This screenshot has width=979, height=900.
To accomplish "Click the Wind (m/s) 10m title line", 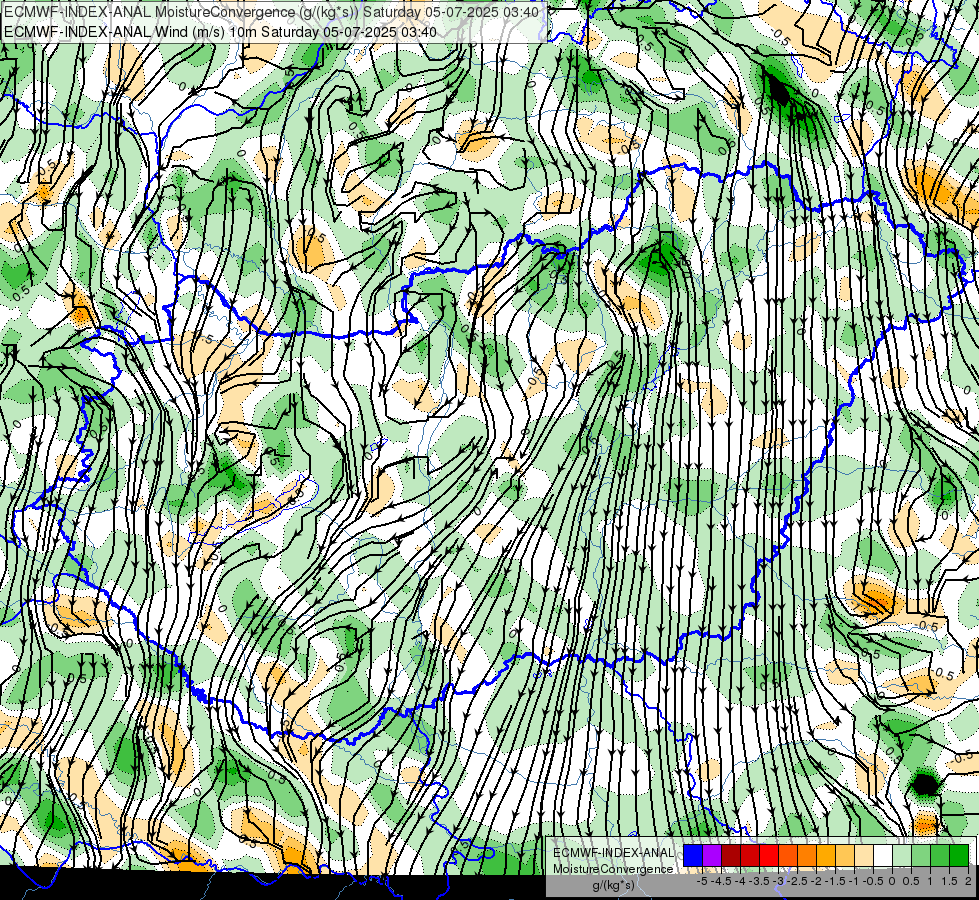I will tap(220, 32).
